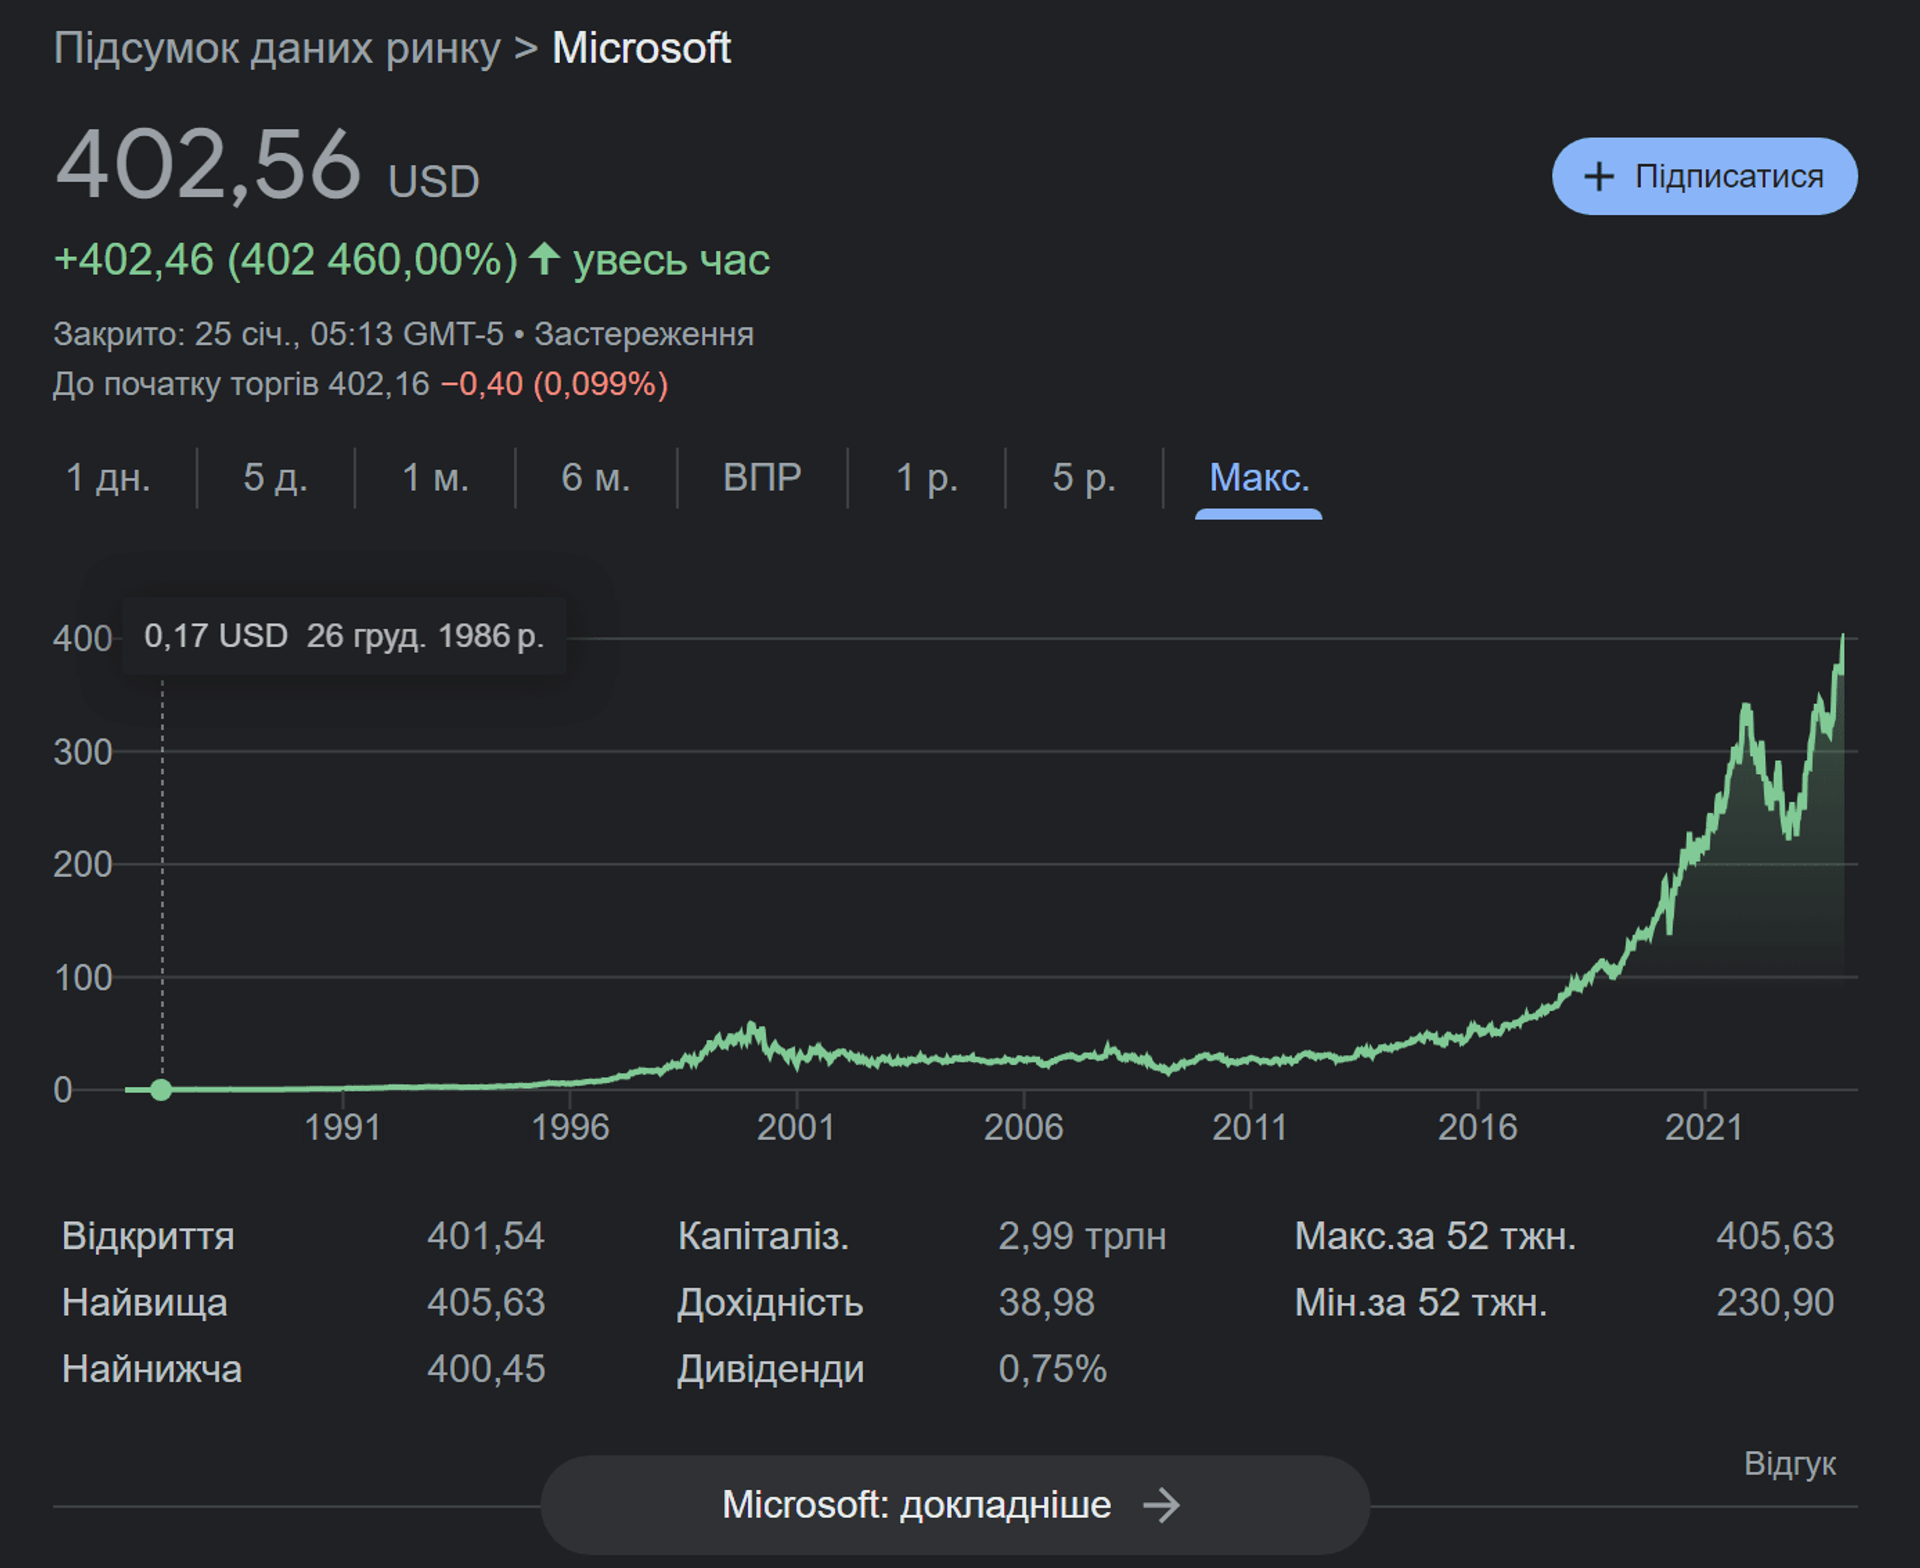Click the Мін.за 52 тжн. value 230,90
Image resolution: width=1920 pixels, height=1568 pixels.
coord(1775,1302)
